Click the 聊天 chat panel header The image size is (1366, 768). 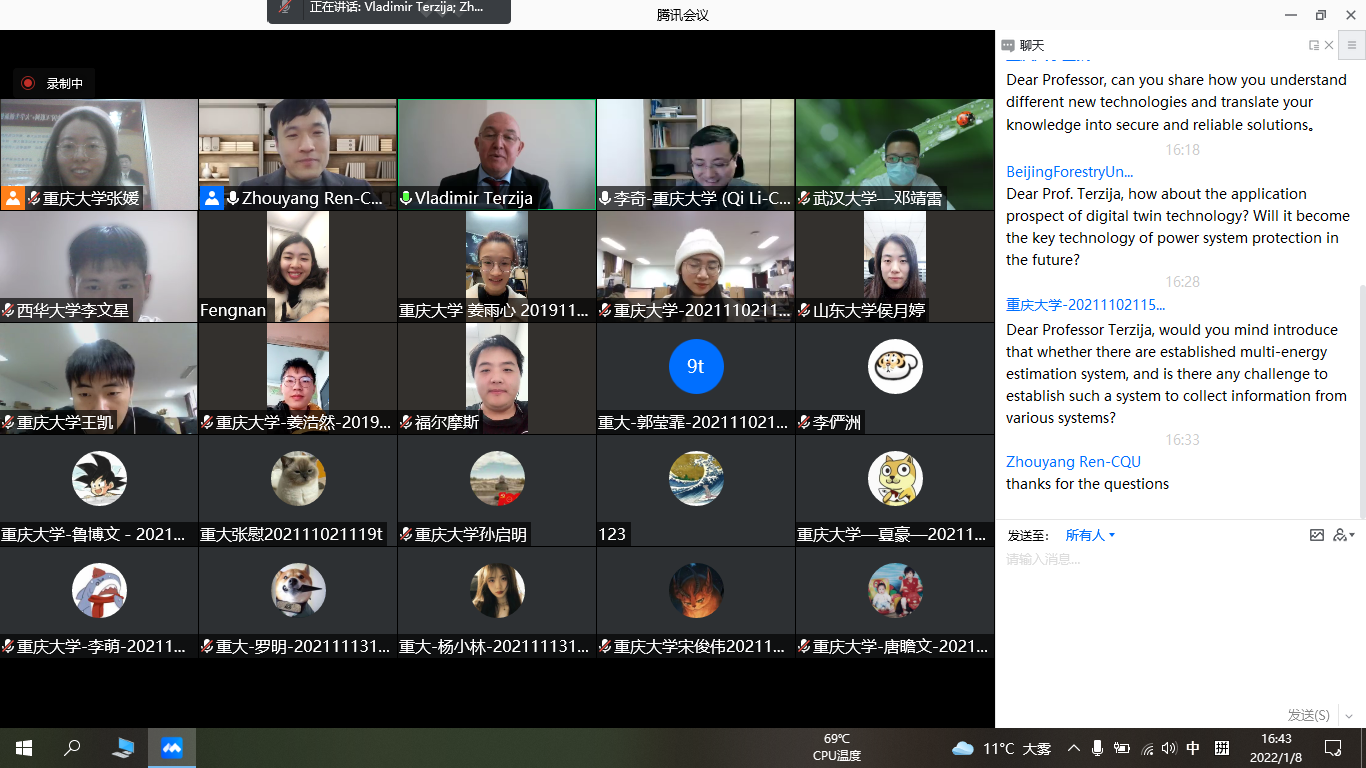(1031, 45)
